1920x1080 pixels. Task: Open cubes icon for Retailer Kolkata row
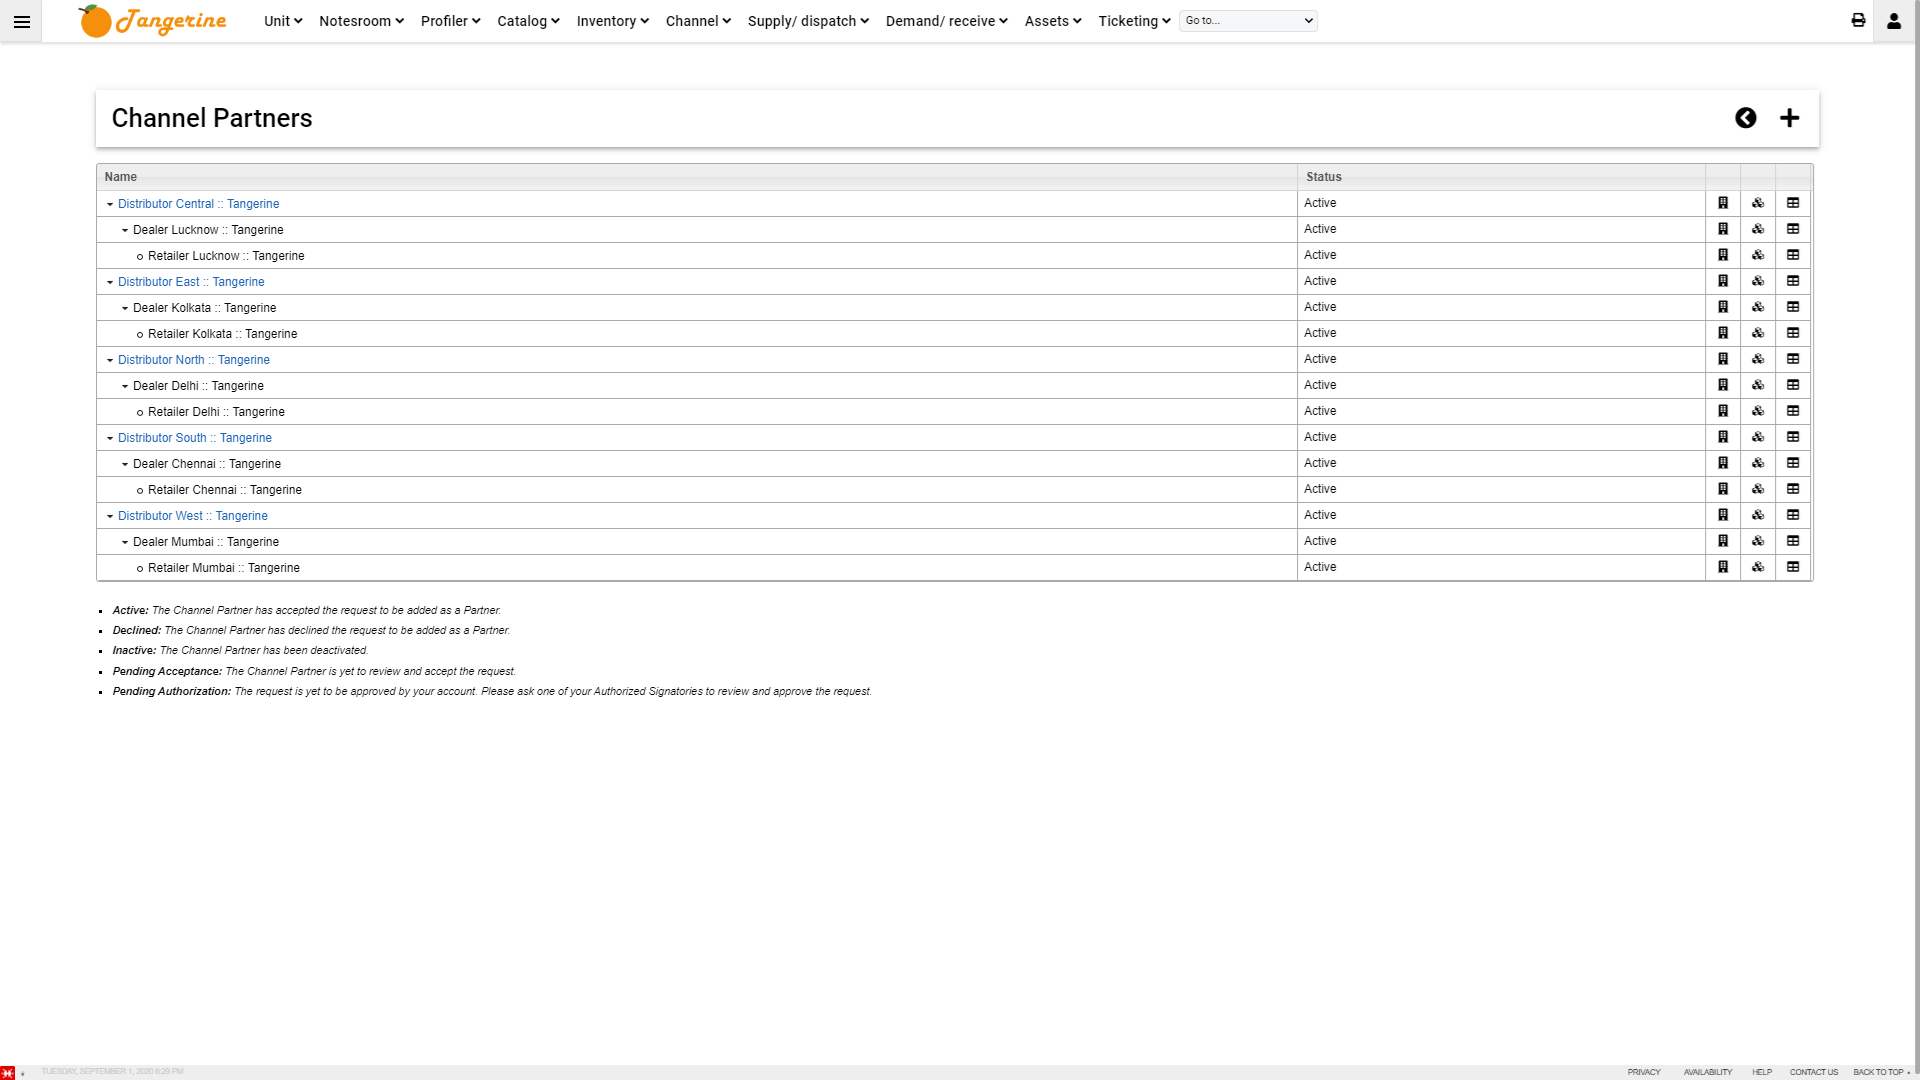(x=1758, y=333)
